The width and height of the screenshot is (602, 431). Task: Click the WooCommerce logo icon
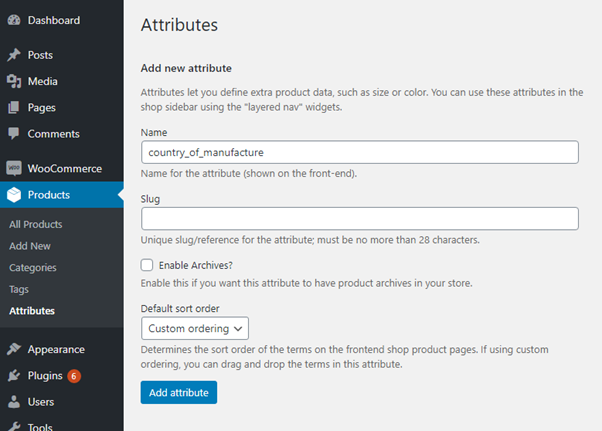[x=14, y=169]
